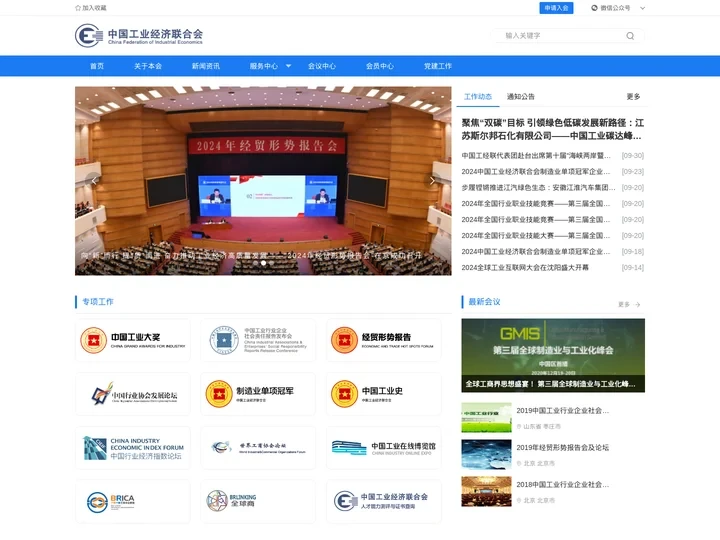Open the 2024全球工业互联网大会在沈阳盛大开幕 news item
The image size is (720, 540).
[x=525, y=267]
